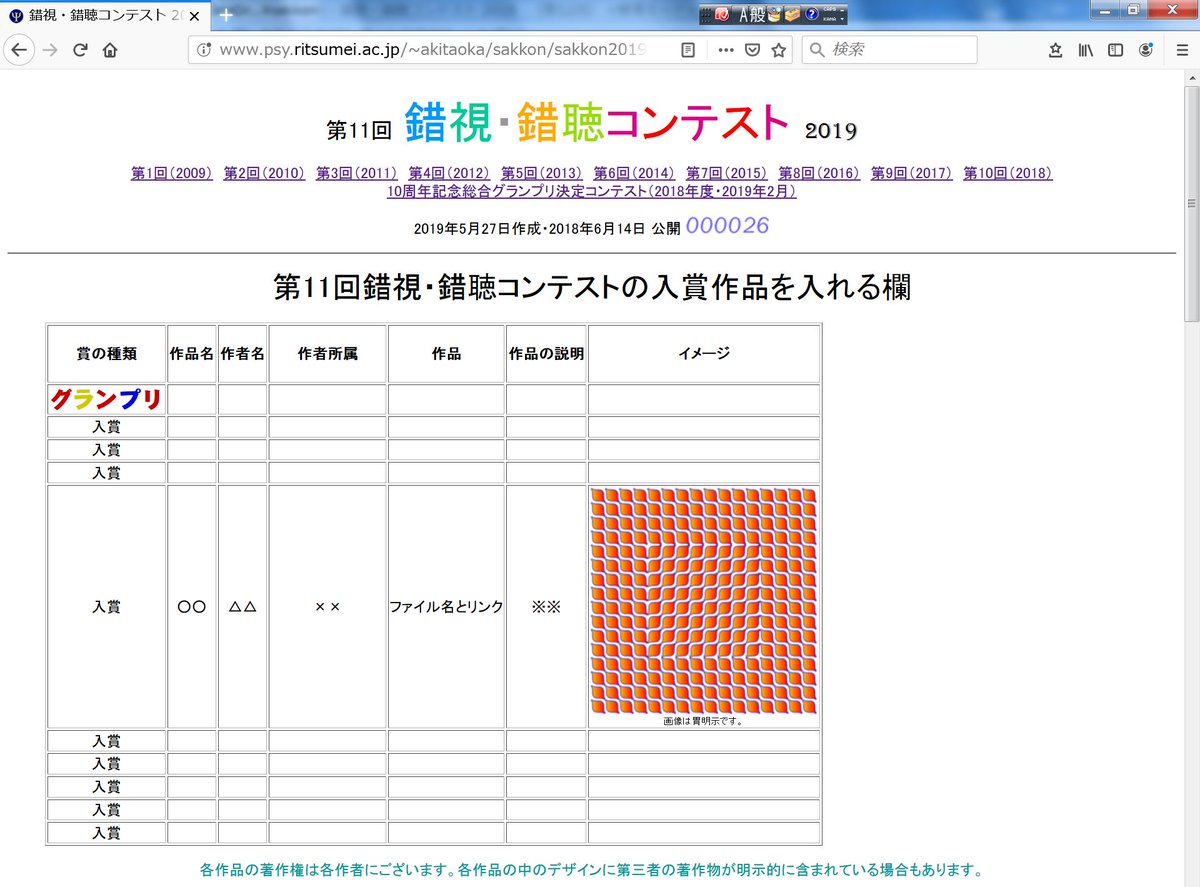Open the 10周年記念総合グランプリ決定コンテスト link

click(x=592, y=191)
